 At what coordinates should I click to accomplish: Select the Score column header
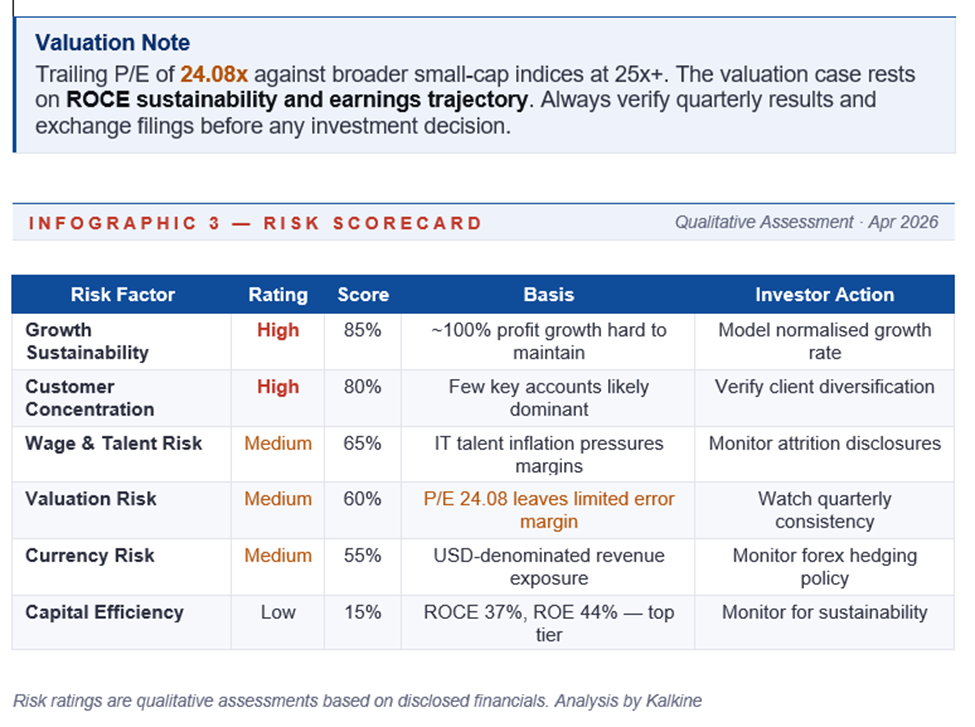point(361,295)
